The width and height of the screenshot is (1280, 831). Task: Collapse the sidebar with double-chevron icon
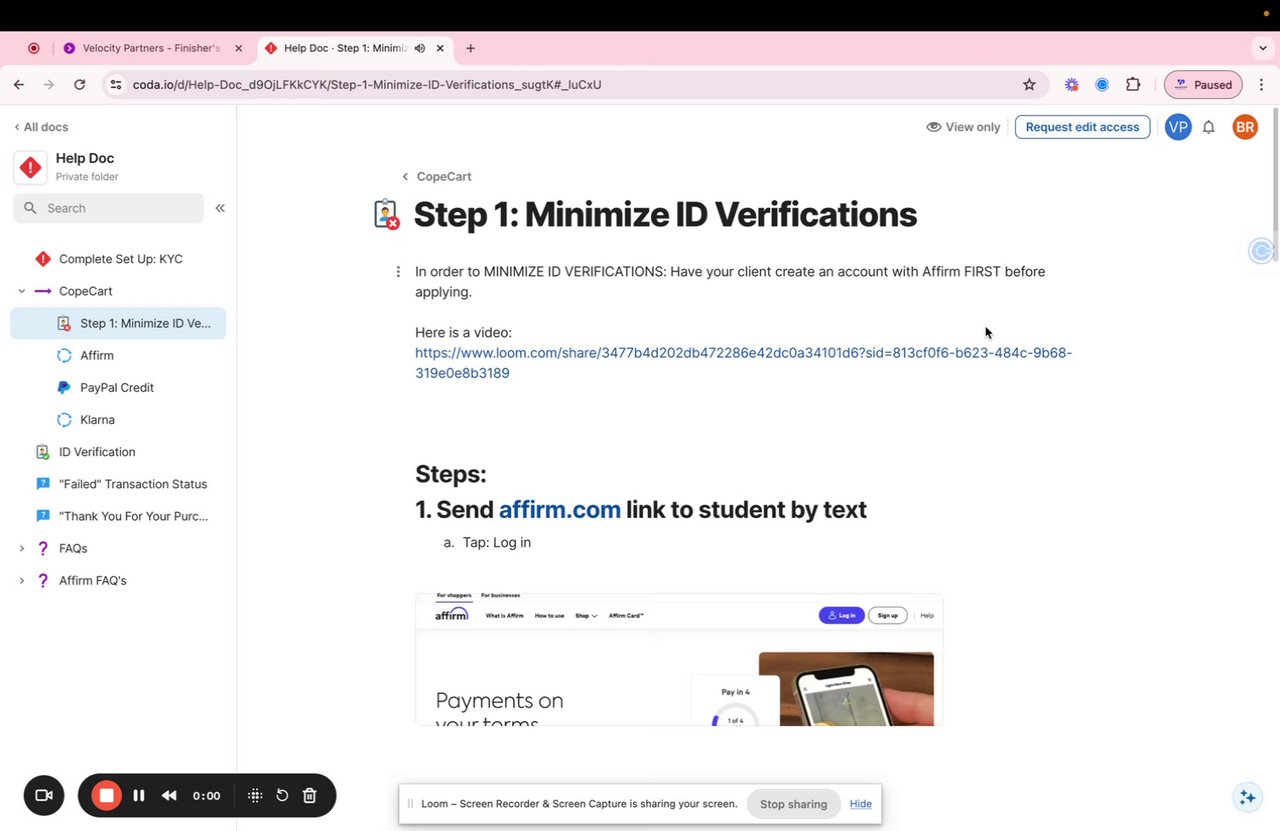[220, 208]
